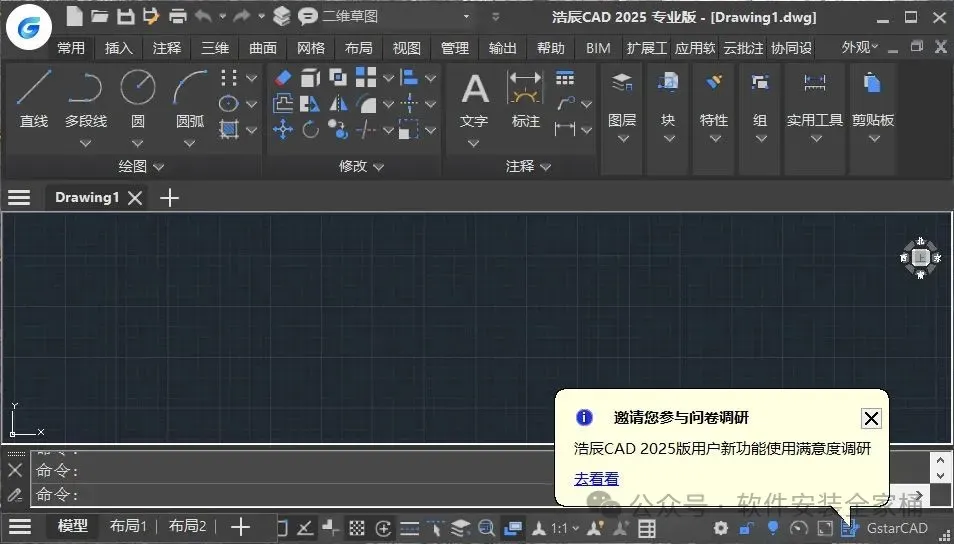The height and width of the screenshot is (544, 954).
Task: Open 圆弧 arc options dropdown arrow
Action: click(189, 144)
